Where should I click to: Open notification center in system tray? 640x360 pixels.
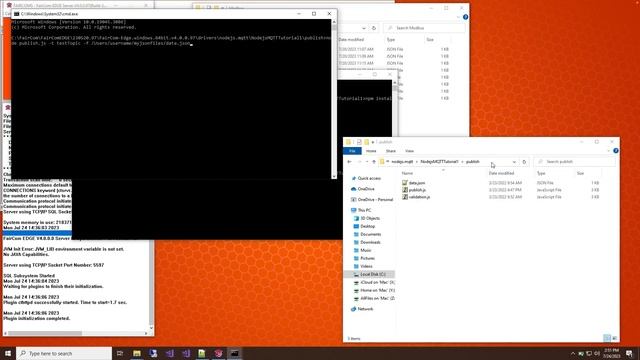click(629, 353)
